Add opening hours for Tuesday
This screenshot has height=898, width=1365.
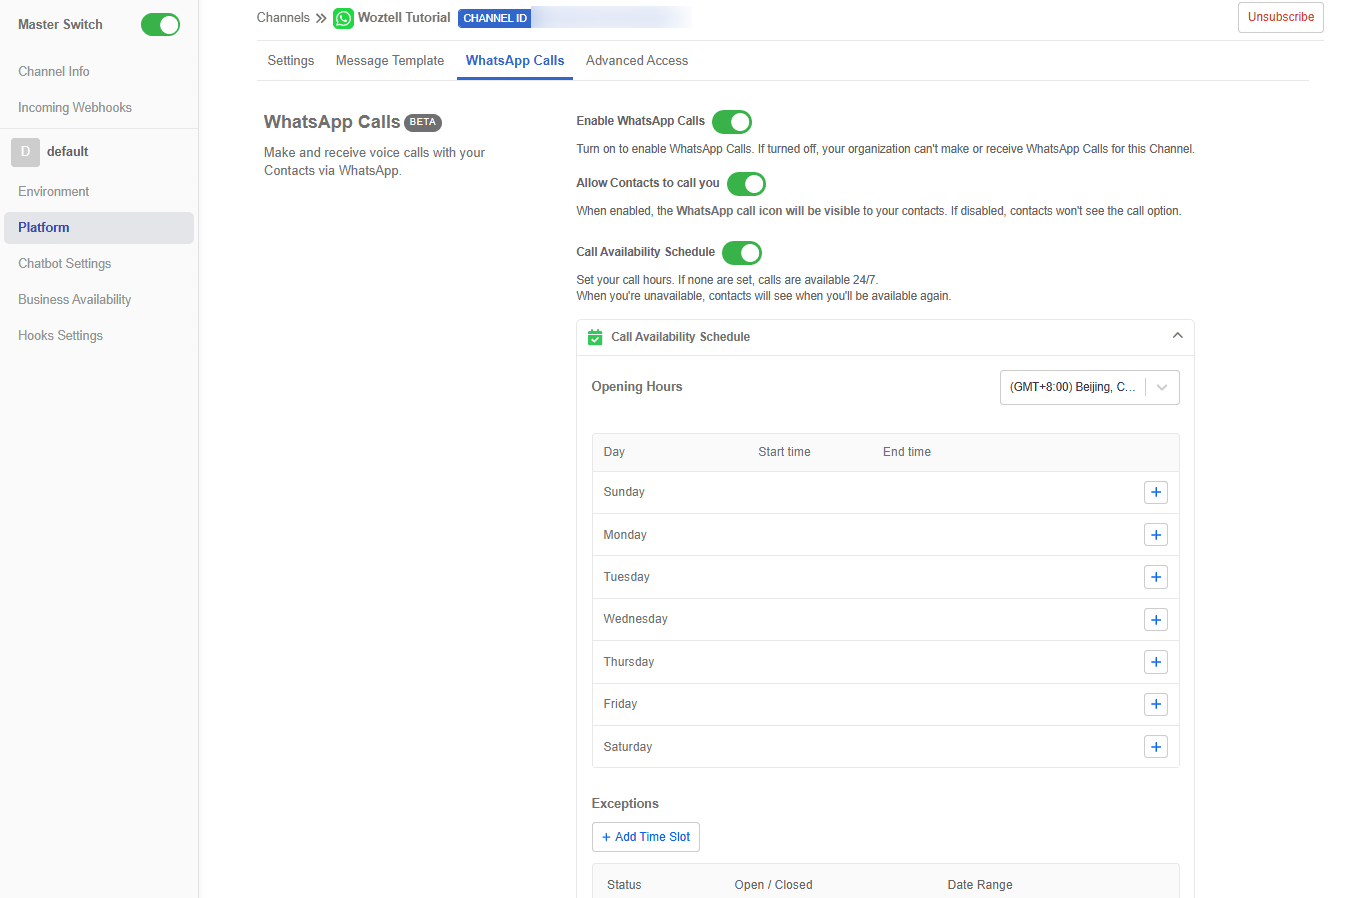tap(1155, 577)
